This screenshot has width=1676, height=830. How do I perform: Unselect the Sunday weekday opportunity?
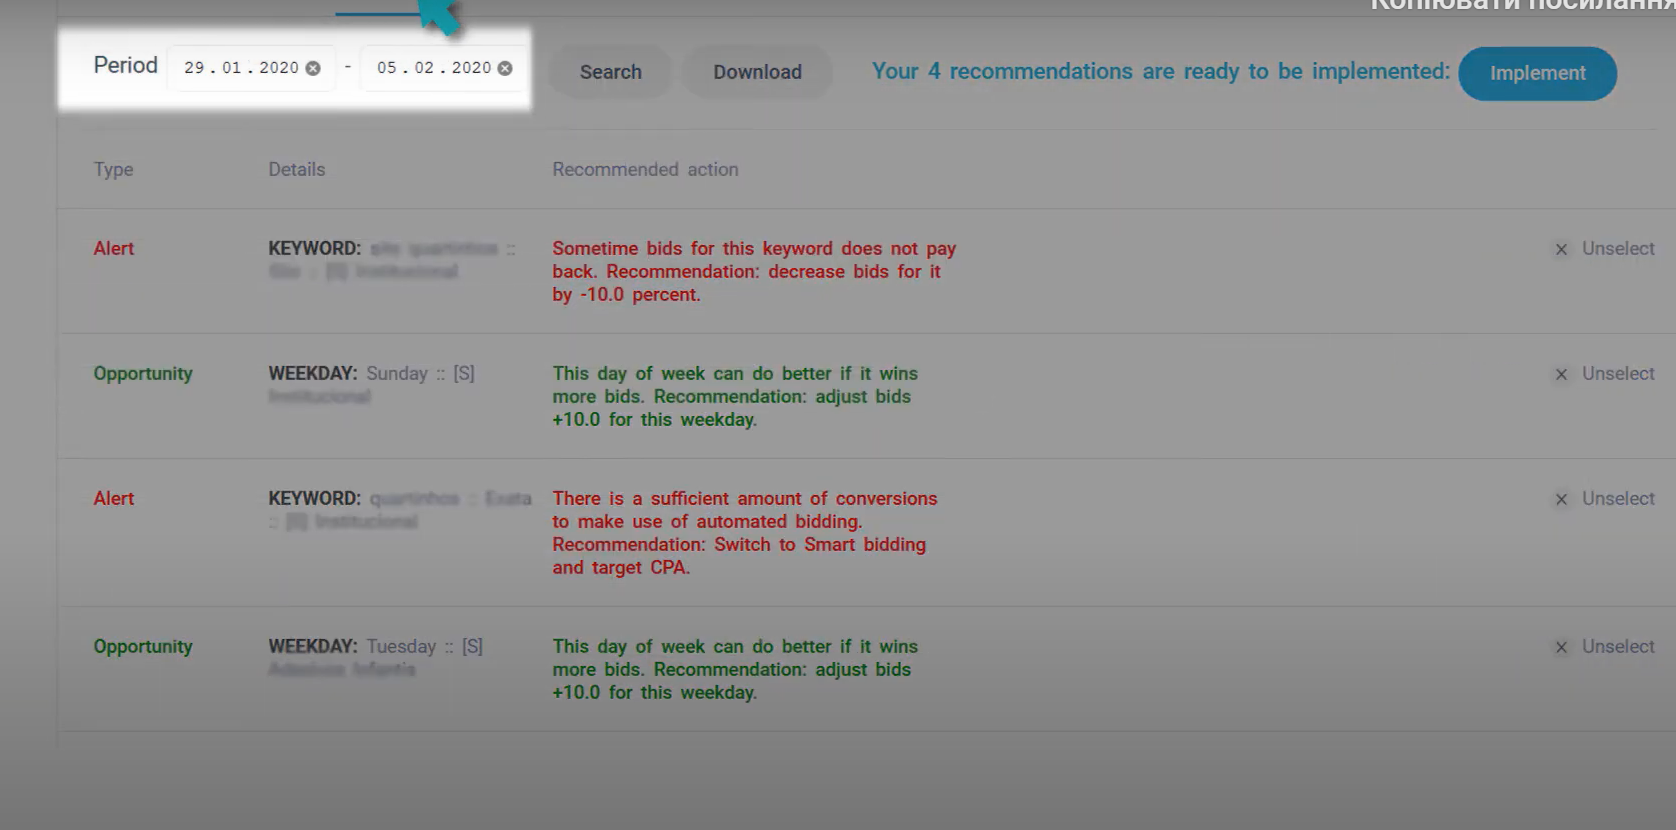point(1606,374)
